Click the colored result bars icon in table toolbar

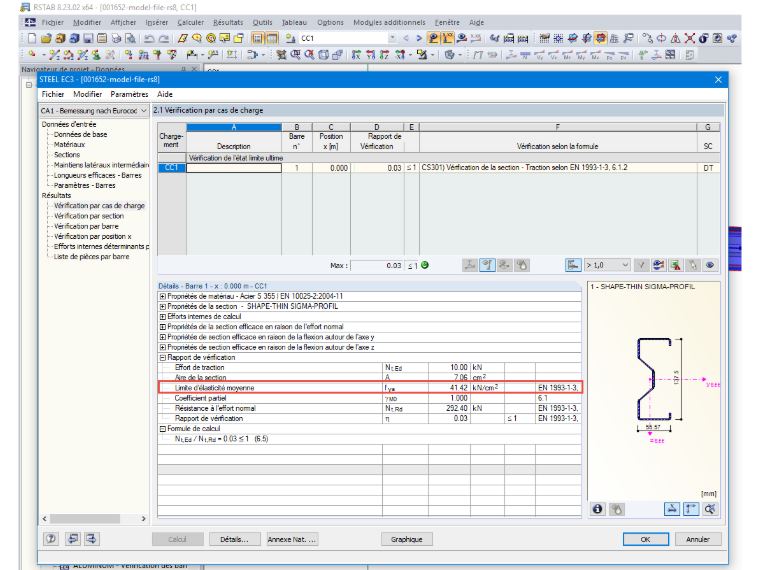point(658,265)
